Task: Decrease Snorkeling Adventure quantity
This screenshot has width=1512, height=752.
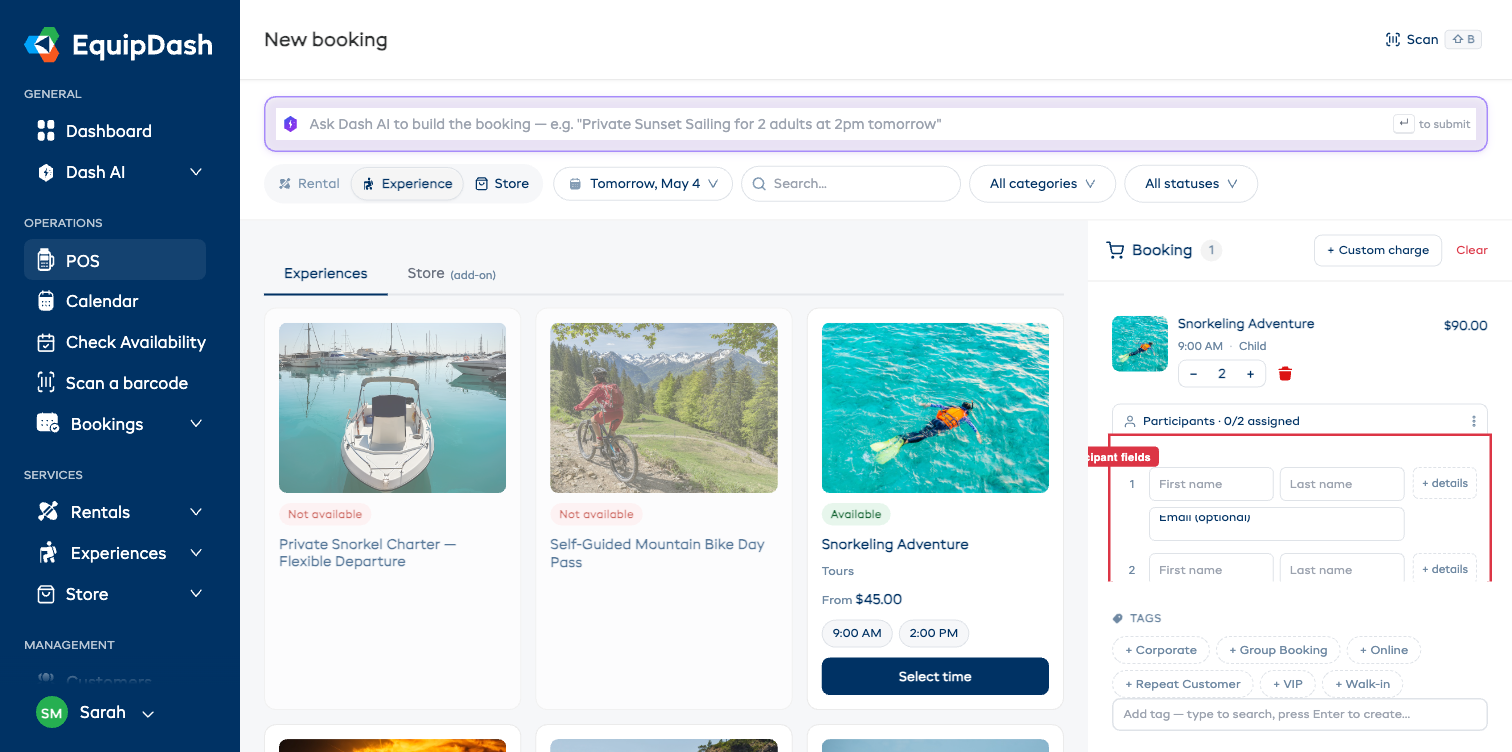Action: pyautogui.click(x=1194, y=374)
